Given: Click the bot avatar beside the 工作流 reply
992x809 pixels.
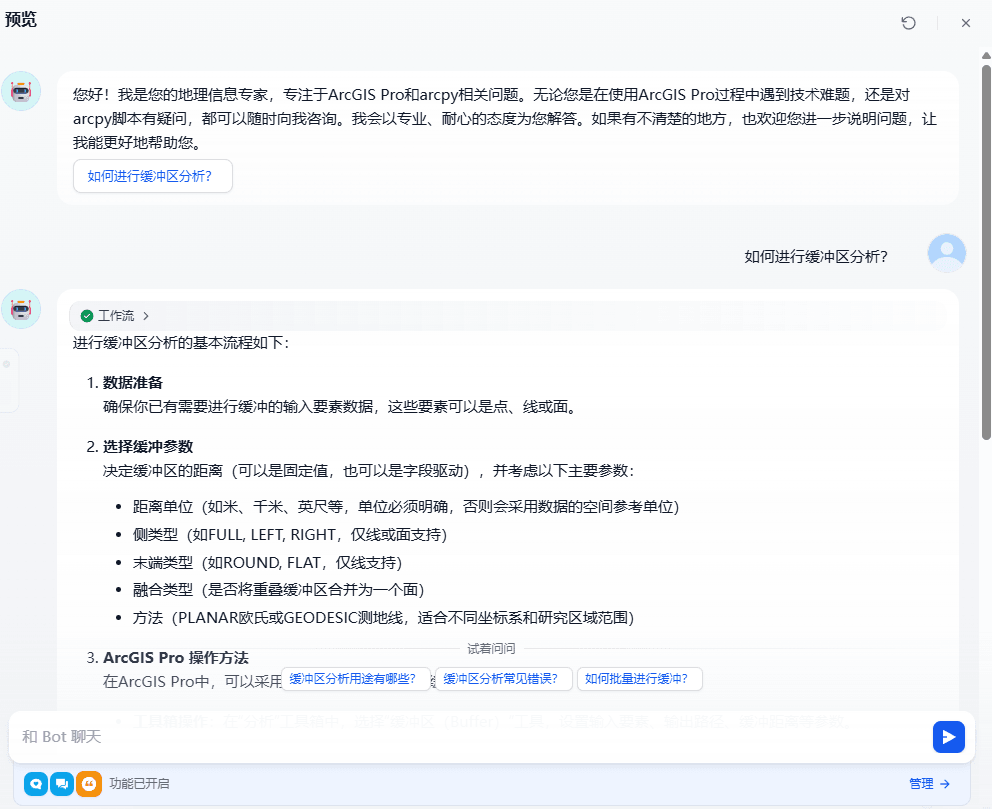Looking at the screenshot, I should point(21,309).
